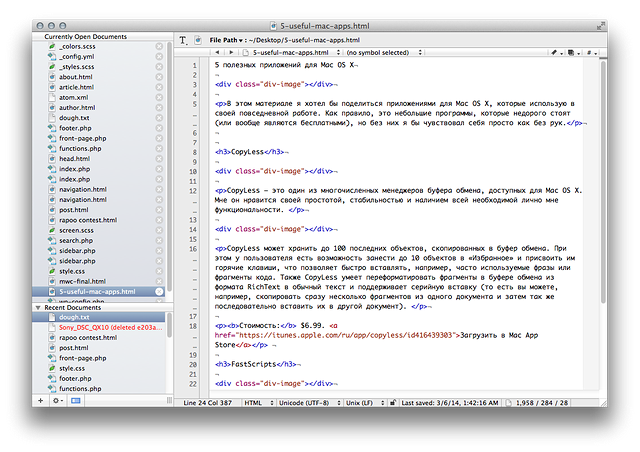
Task: Click the <h3>CopyLess</h3> line in editor
Action: (x=250, y=152)
